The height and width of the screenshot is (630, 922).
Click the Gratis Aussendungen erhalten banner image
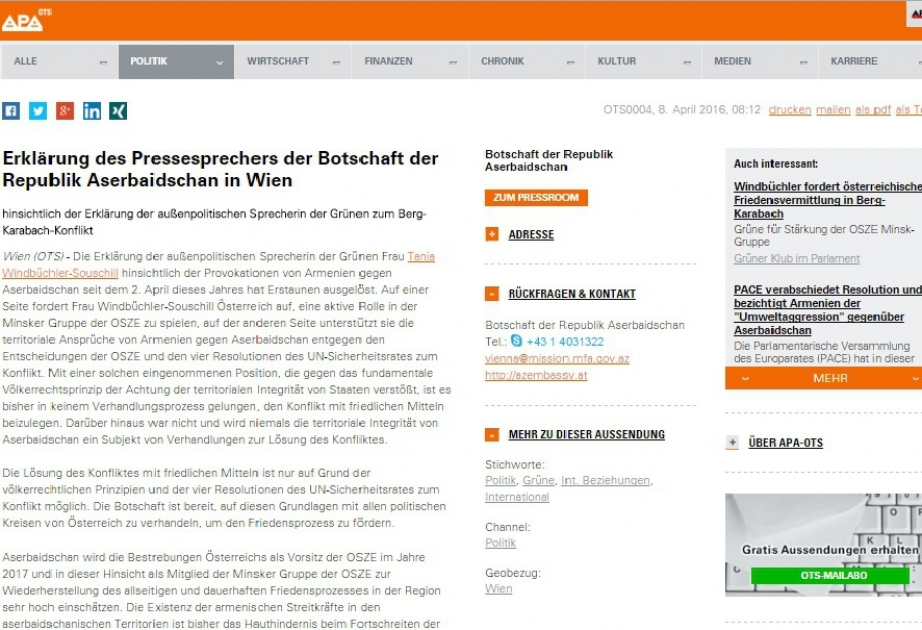point(823,545)
